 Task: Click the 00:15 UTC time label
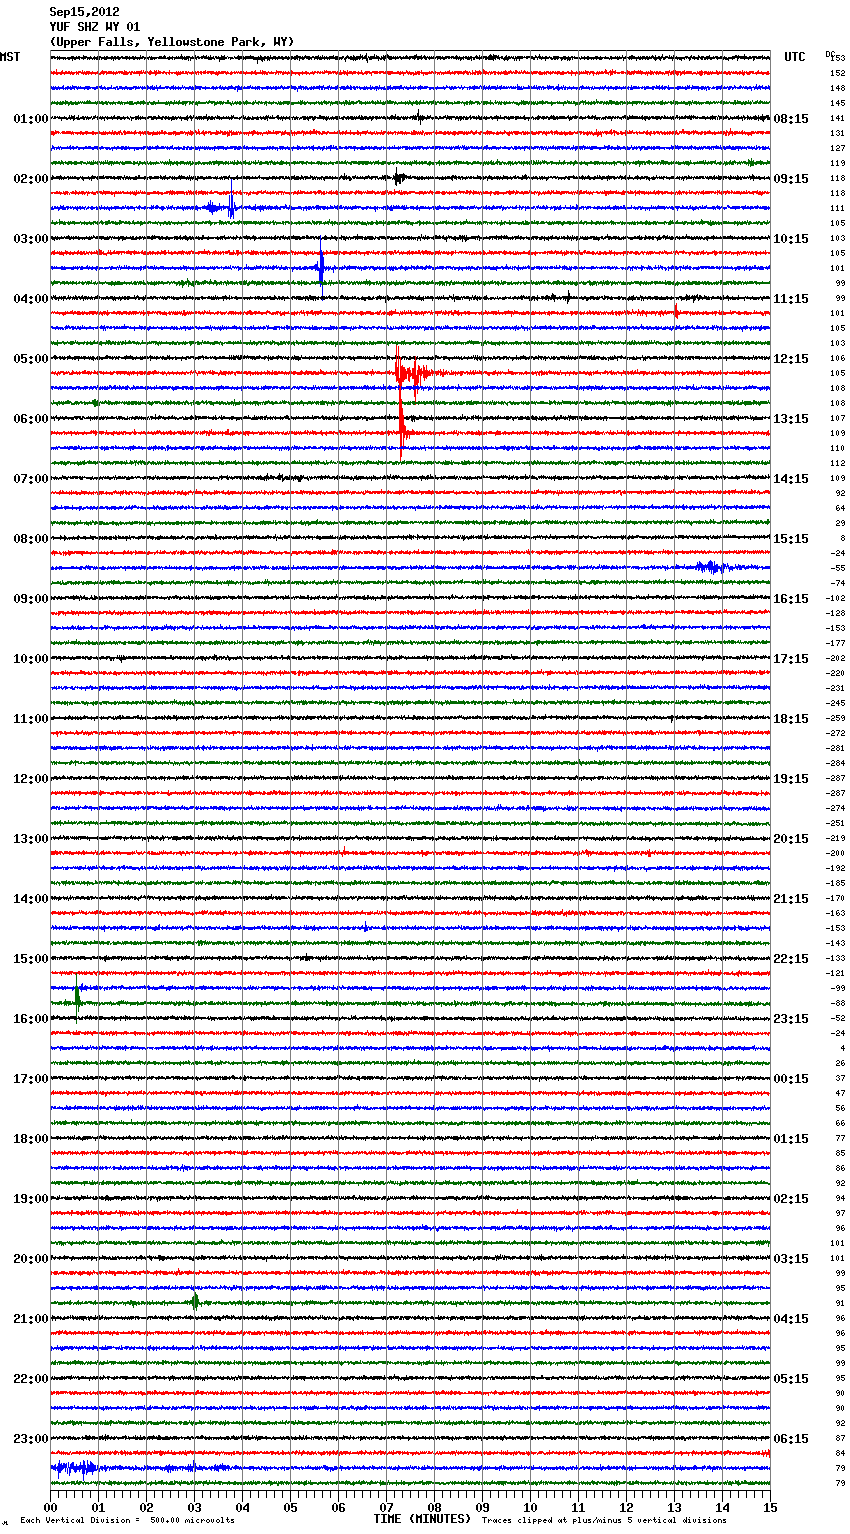tap(791, 1079)
